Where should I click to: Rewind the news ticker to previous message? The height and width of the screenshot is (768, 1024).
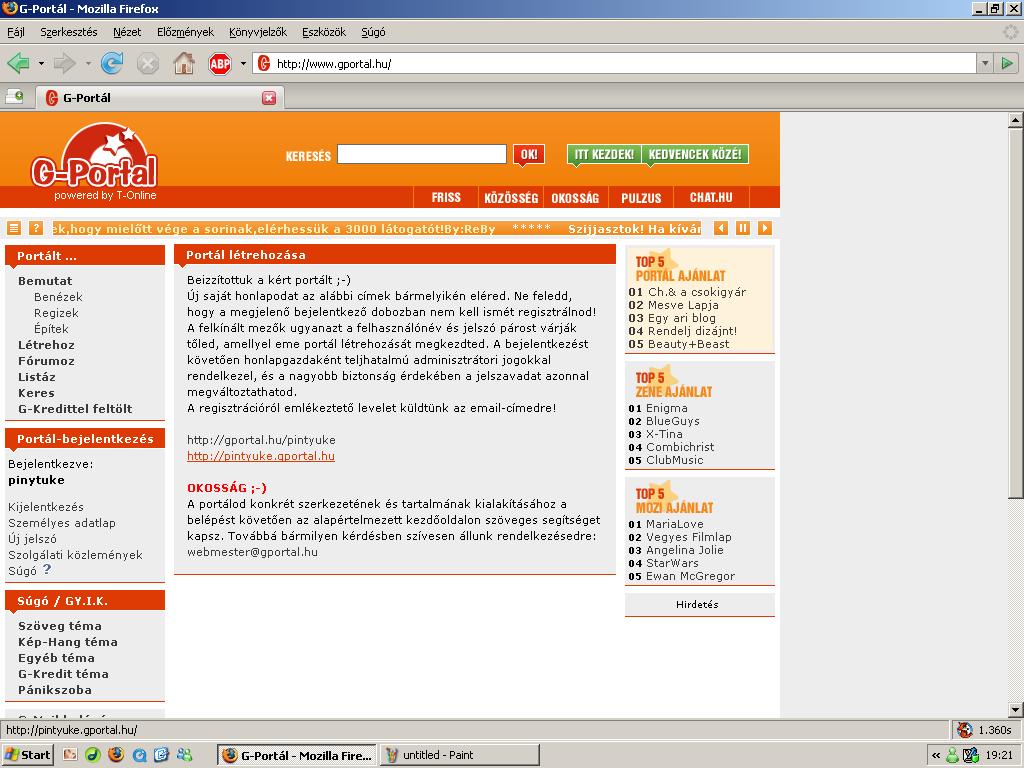721,228
